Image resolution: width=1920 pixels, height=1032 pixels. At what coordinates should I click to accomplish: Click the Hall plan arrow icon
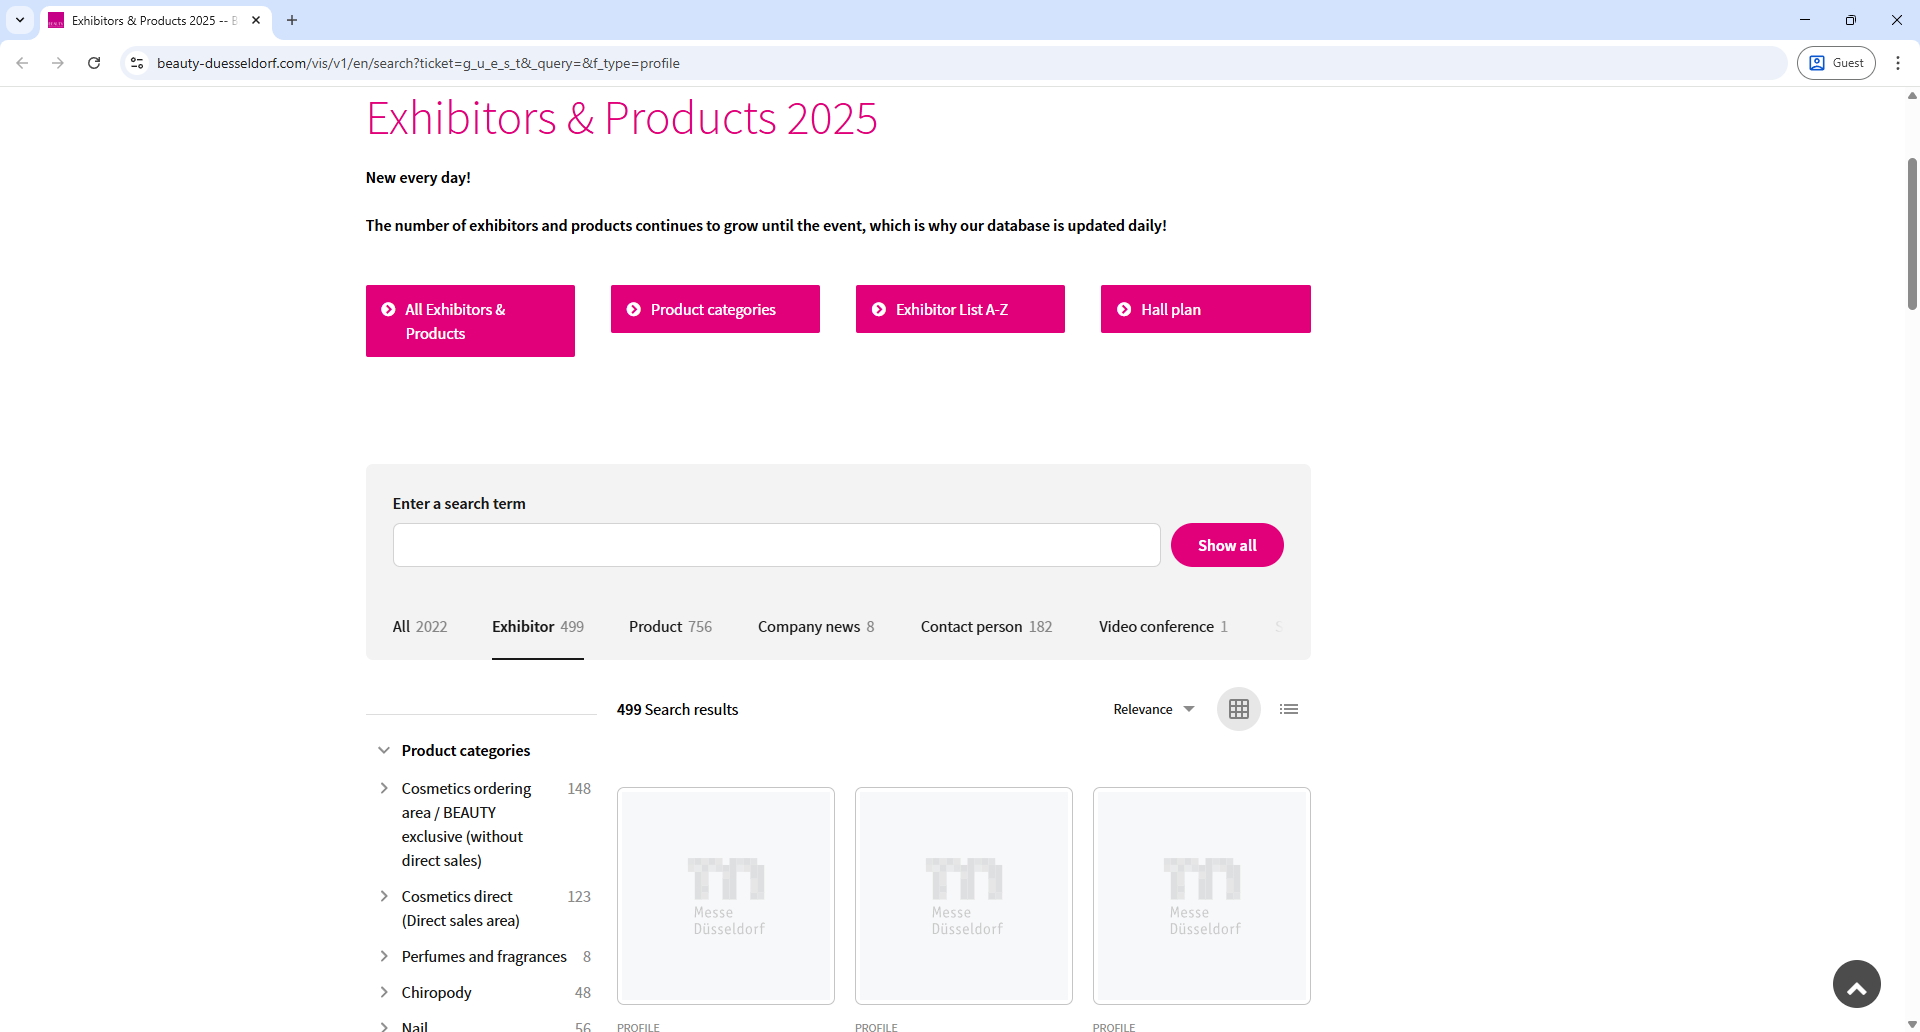(1123, 309)
